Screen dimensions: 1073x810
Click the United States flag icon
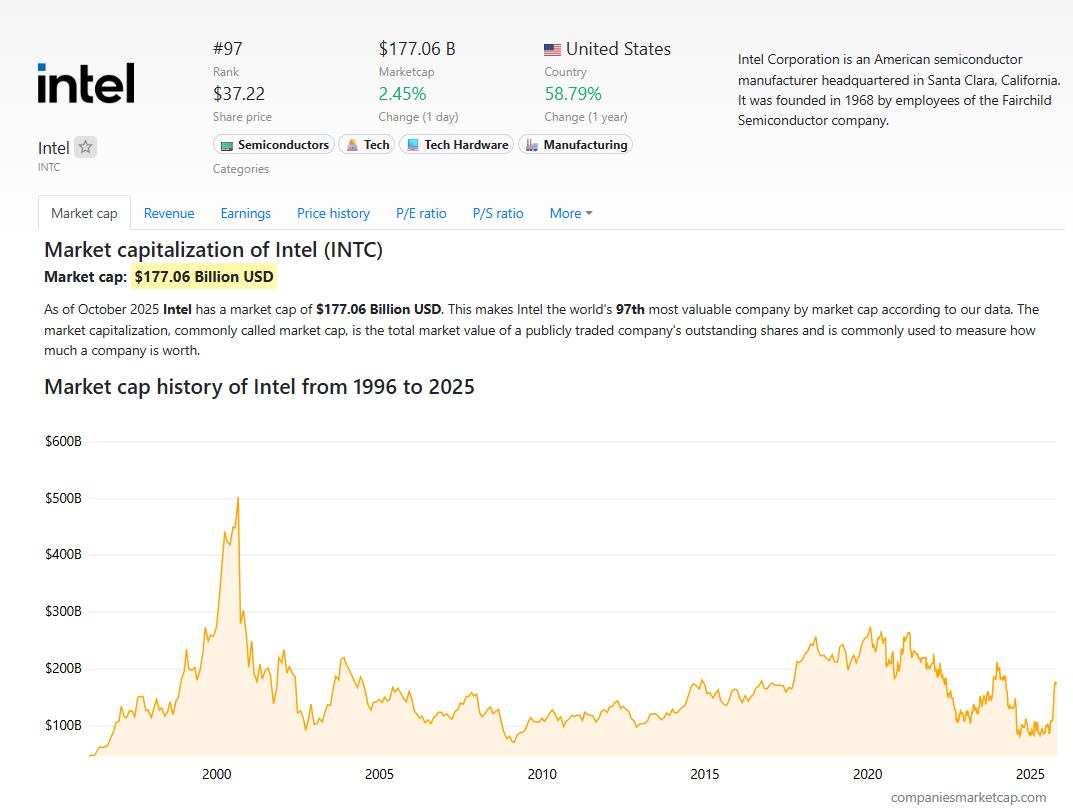pyautogui.click(x=552, y=49)
